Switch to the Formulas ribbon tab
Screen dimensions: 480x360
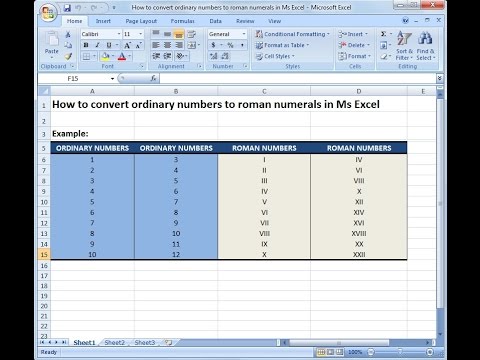182,21
